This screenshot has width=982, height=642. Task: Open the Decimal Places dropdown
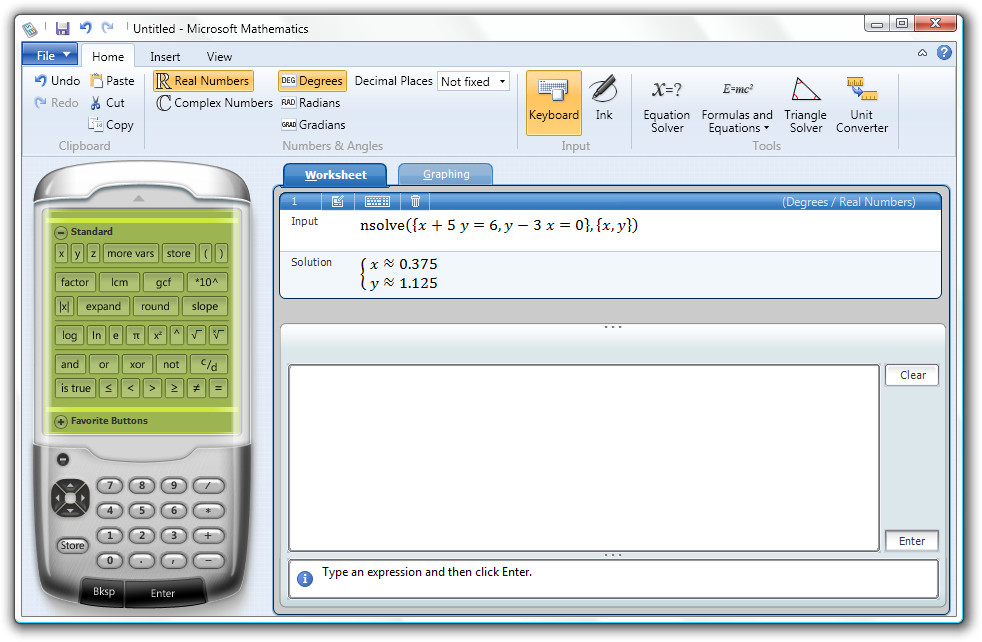473,81
